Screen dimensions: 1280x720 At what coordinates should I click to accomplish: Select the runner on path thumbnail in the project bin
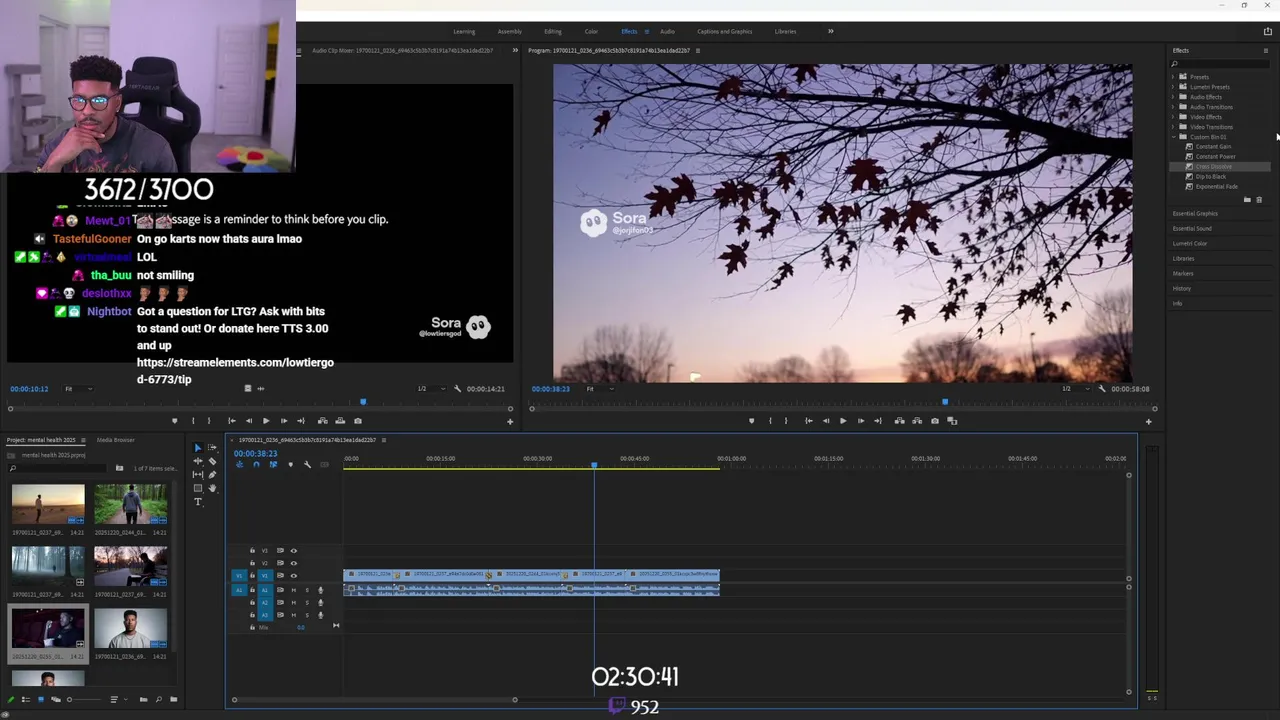point(130,504)
